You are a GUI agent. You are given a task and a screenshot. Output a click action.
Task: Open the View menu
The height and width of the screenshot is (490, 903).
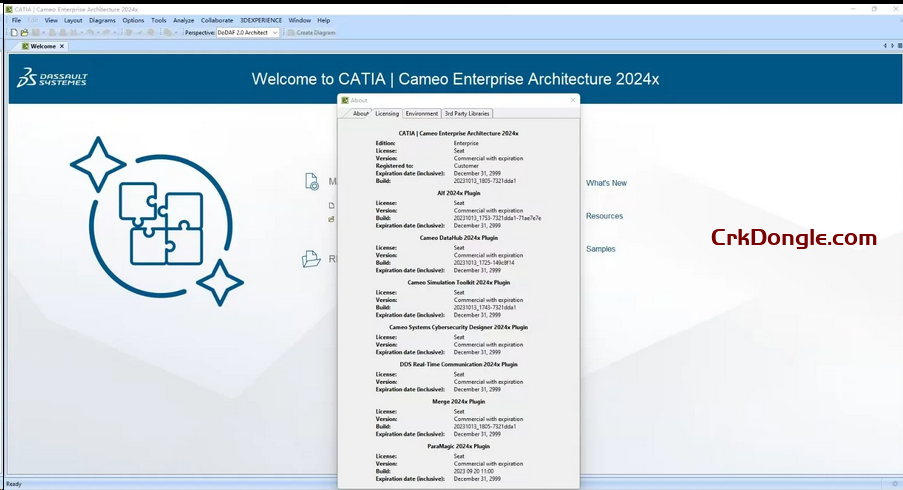click(x=51, y=20)
